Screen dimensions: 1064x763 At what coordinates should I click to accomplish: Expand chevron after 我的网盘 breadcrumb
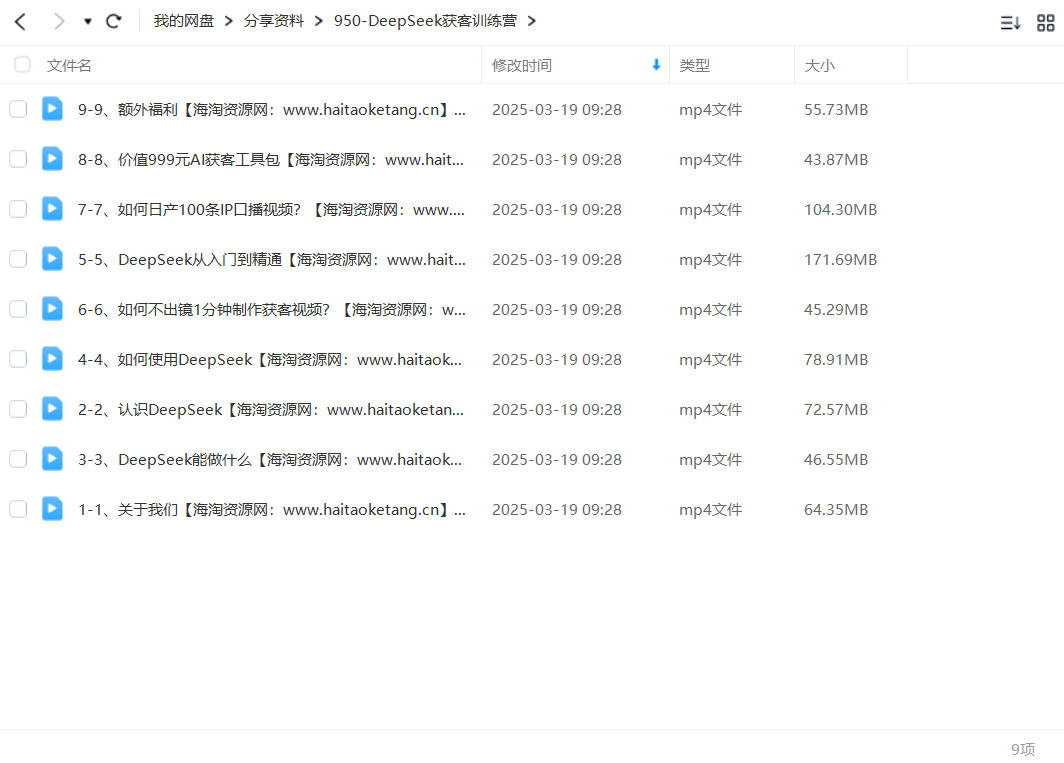[x=229, y=22]
